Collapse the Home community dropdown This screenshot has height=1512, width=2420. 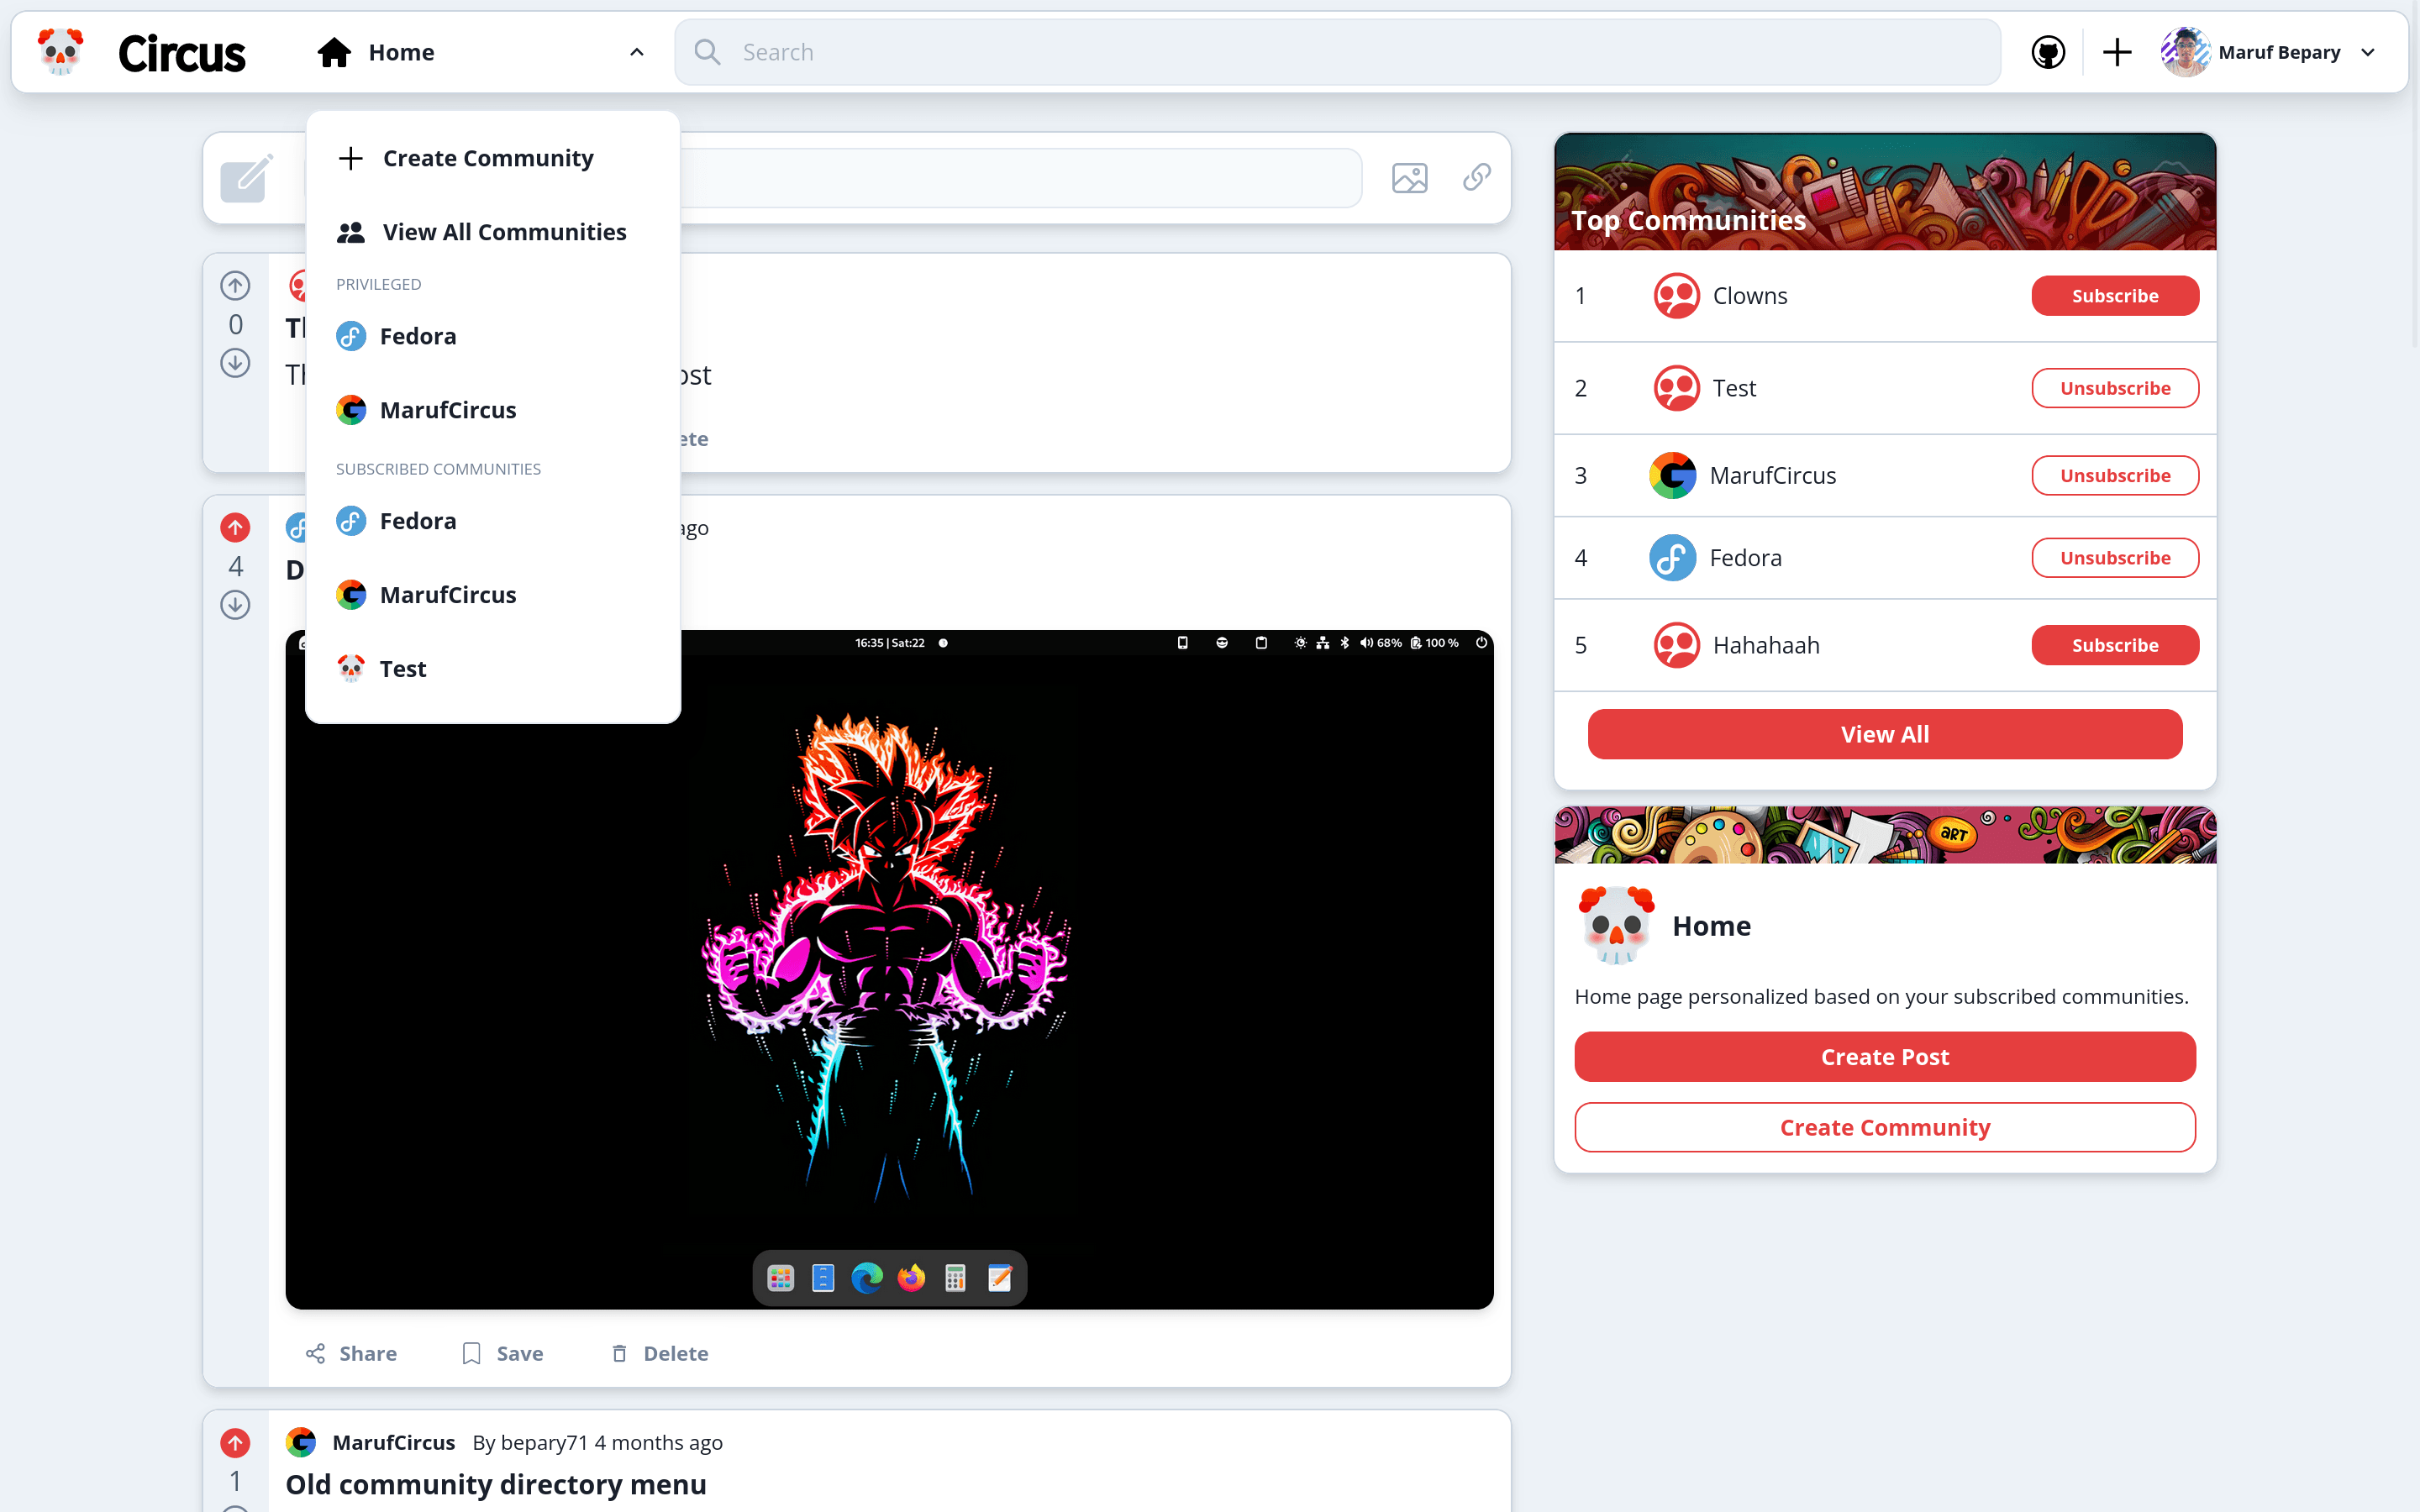pos(636,52)
